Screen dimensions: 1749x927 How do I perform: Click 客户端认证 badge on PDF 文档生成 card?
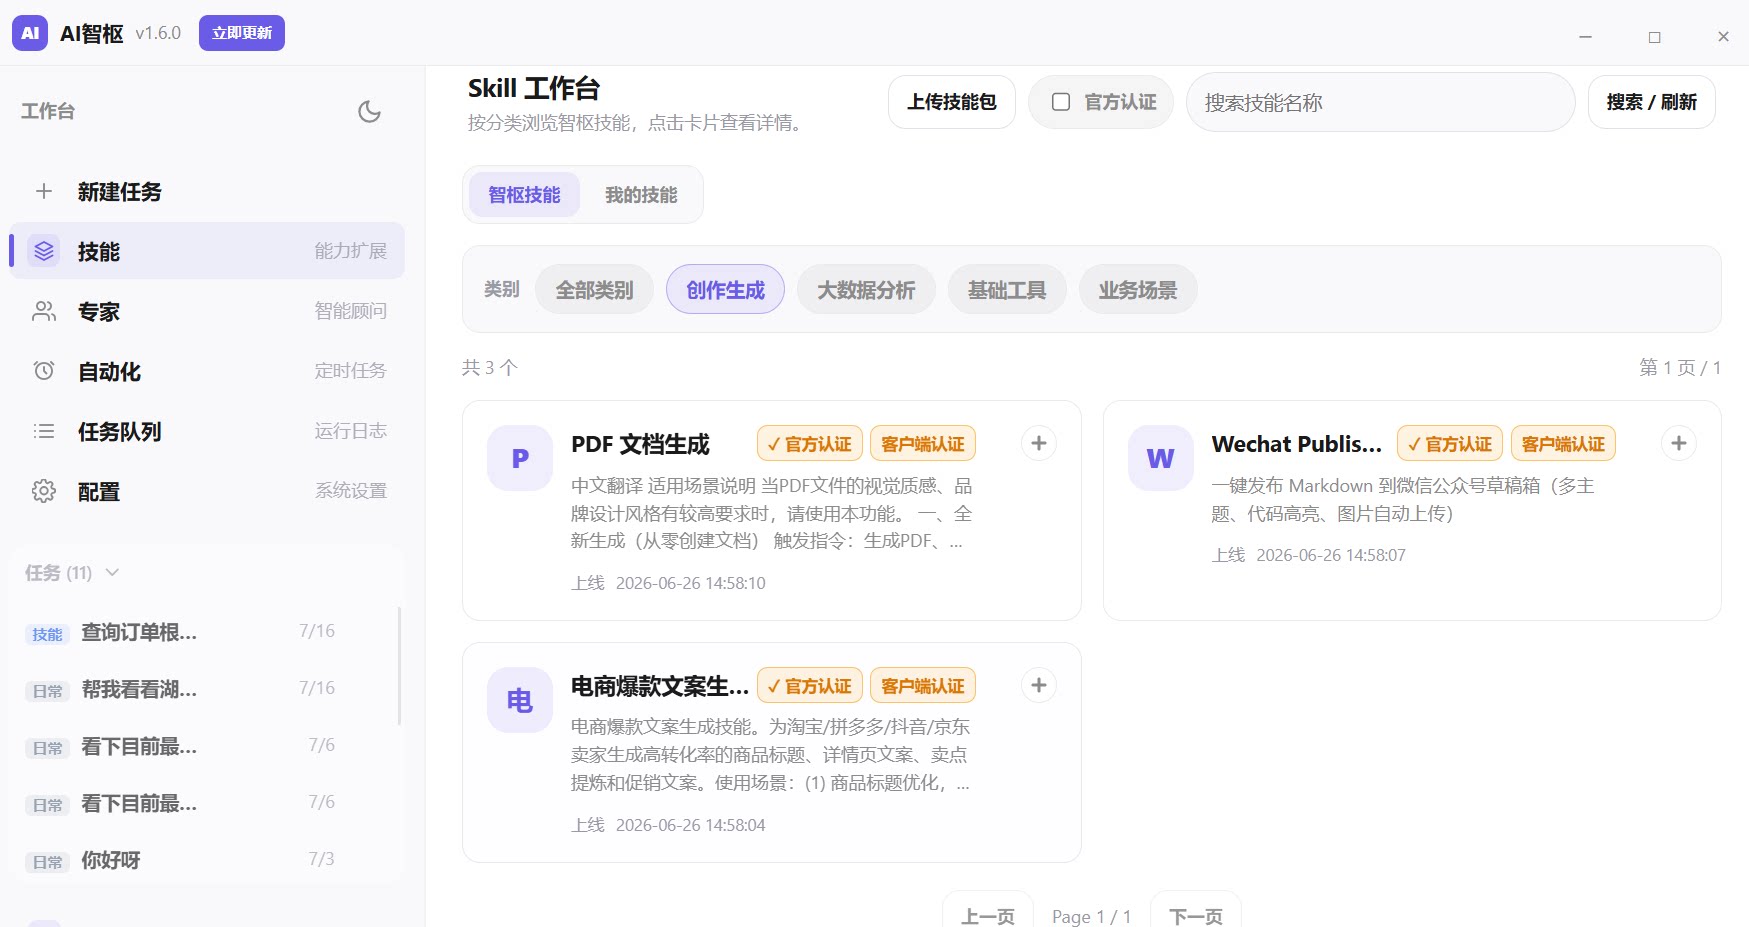pos(923,444)
